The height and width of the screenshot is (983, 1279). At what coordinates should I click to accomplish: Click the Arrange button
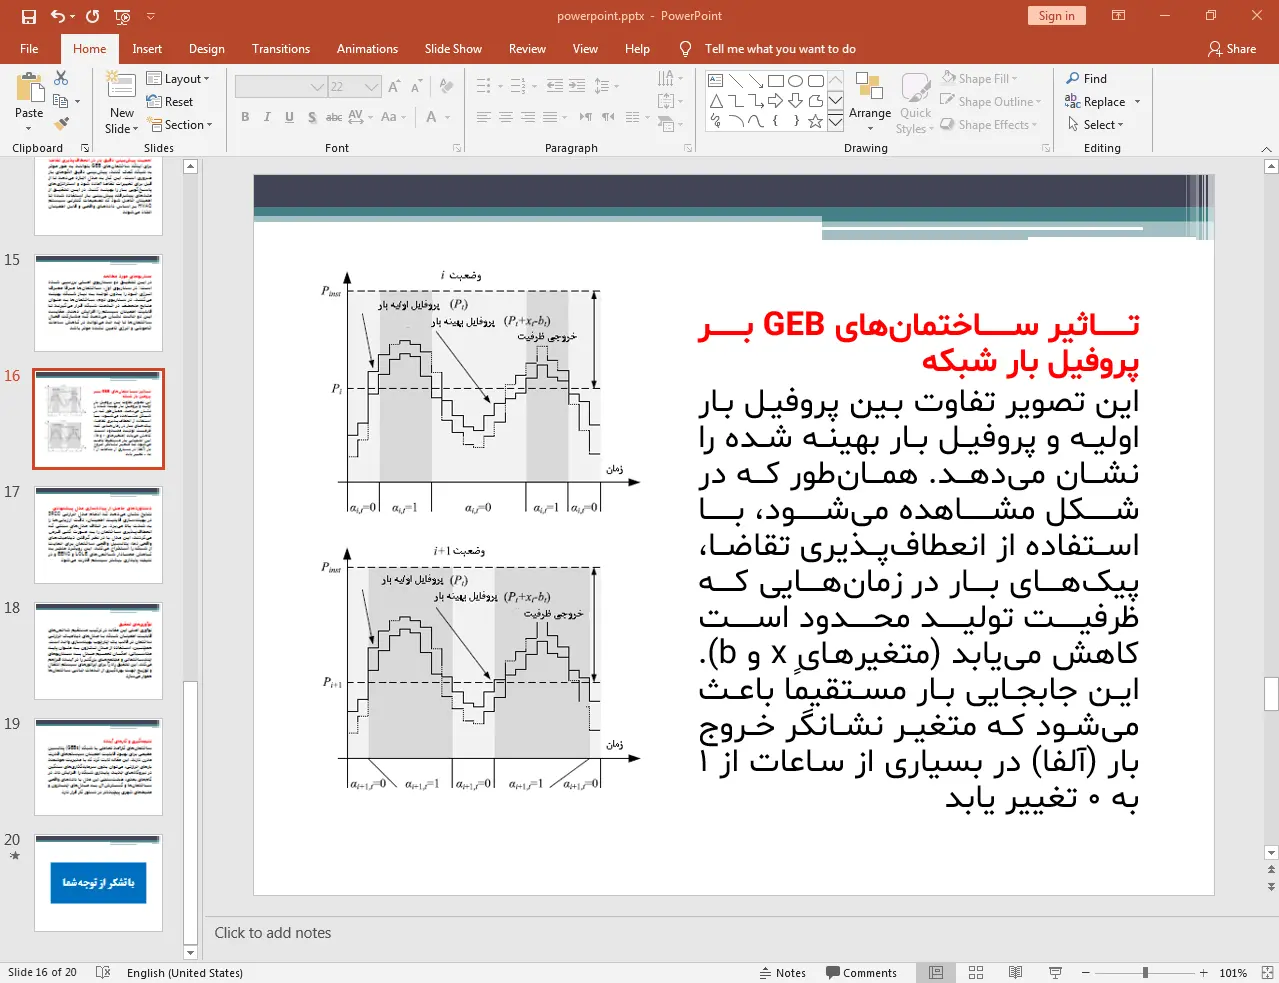tap(869, 102)
